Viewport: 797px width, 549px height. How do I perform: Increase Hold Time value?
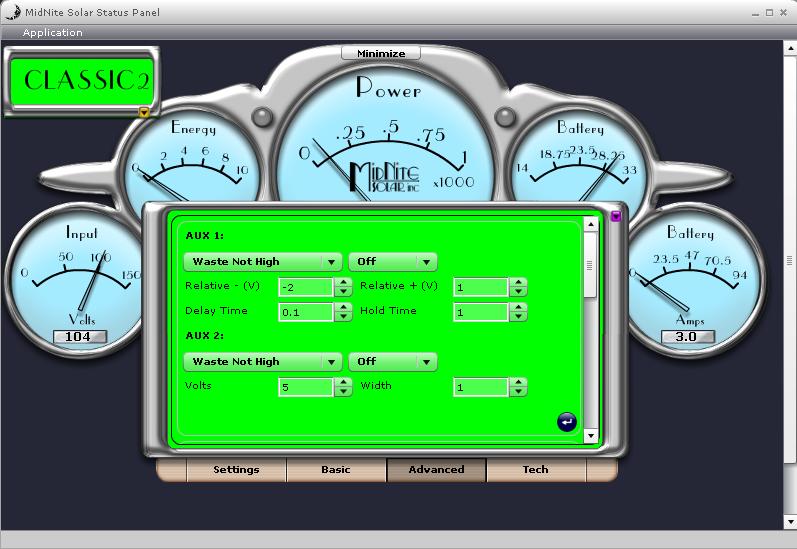(518, 307)
